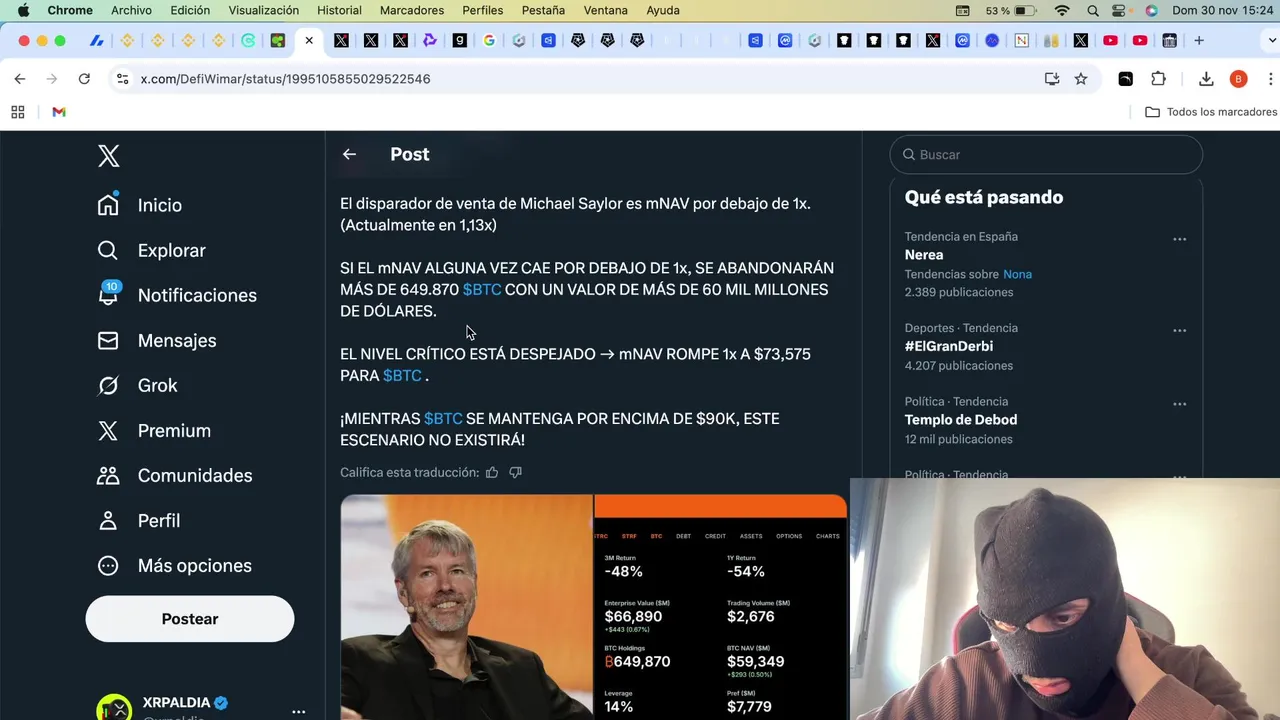1280x720 pixels.
Task: Click $BTC cashtag after PARA
Action: point(402,375)
